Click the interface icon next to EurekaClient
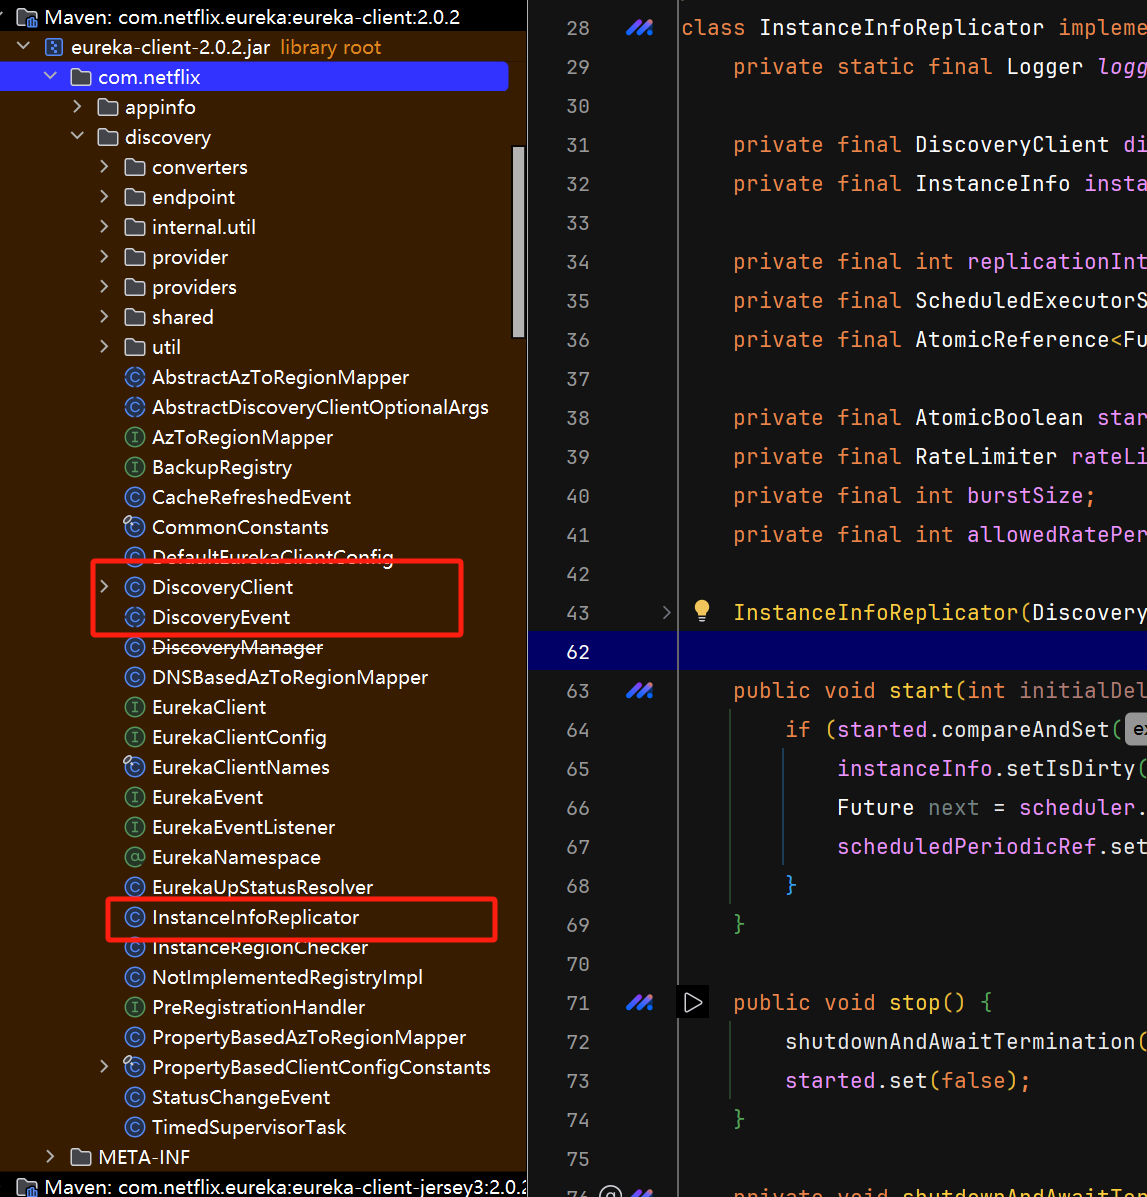Screen dimensions: 1147x1197 click(x=134, y=707)
